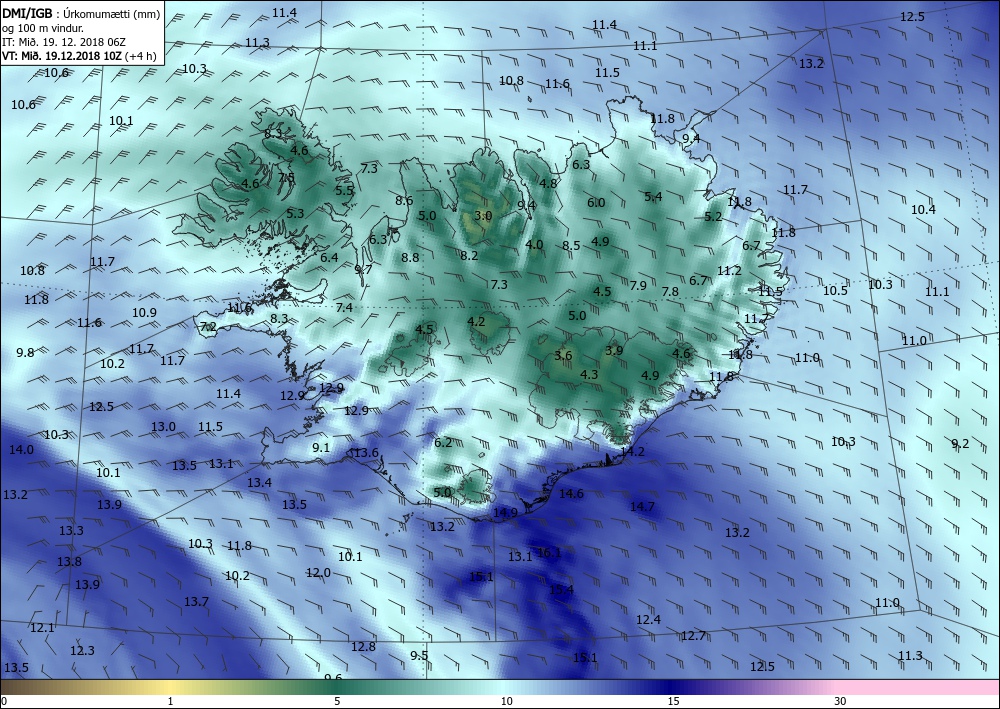The height and width of the screenshot is (709, 1000).
Task: Select the 9.7 map value
Action: point(364,269)
